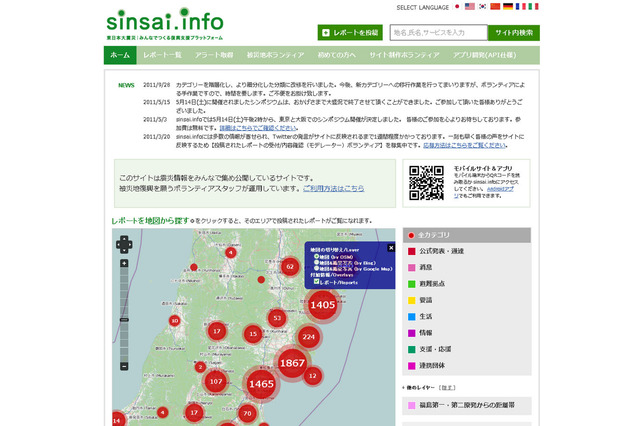
Task: Select the Google Map aerial radio option
Action: [316, 268]
